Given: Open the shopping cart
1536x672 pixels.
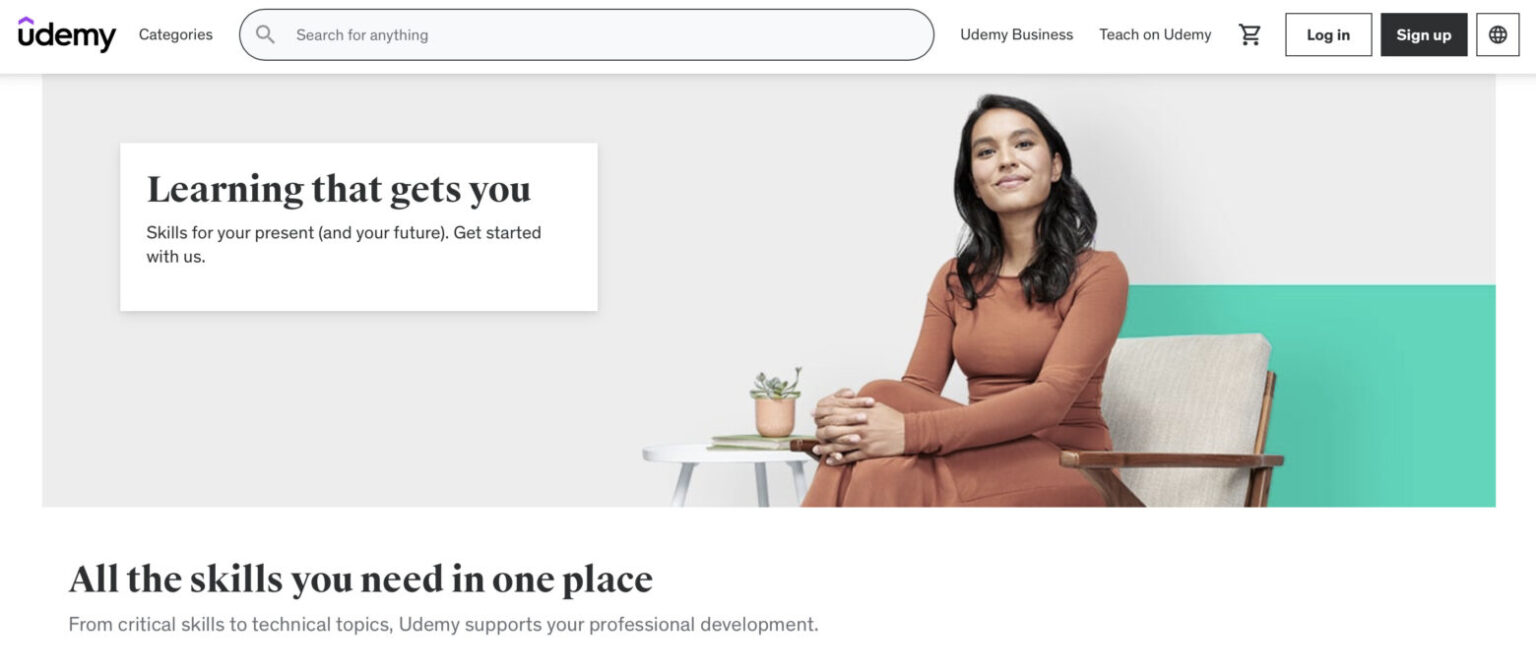Looking at the screenshot, I should [x=1249, y=35].
